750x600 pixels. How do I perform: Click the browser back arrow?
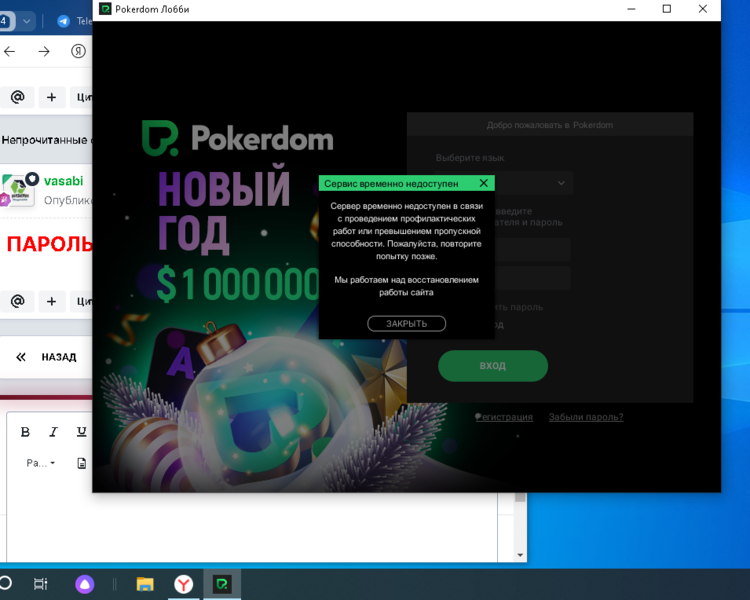tap(10, 51)
